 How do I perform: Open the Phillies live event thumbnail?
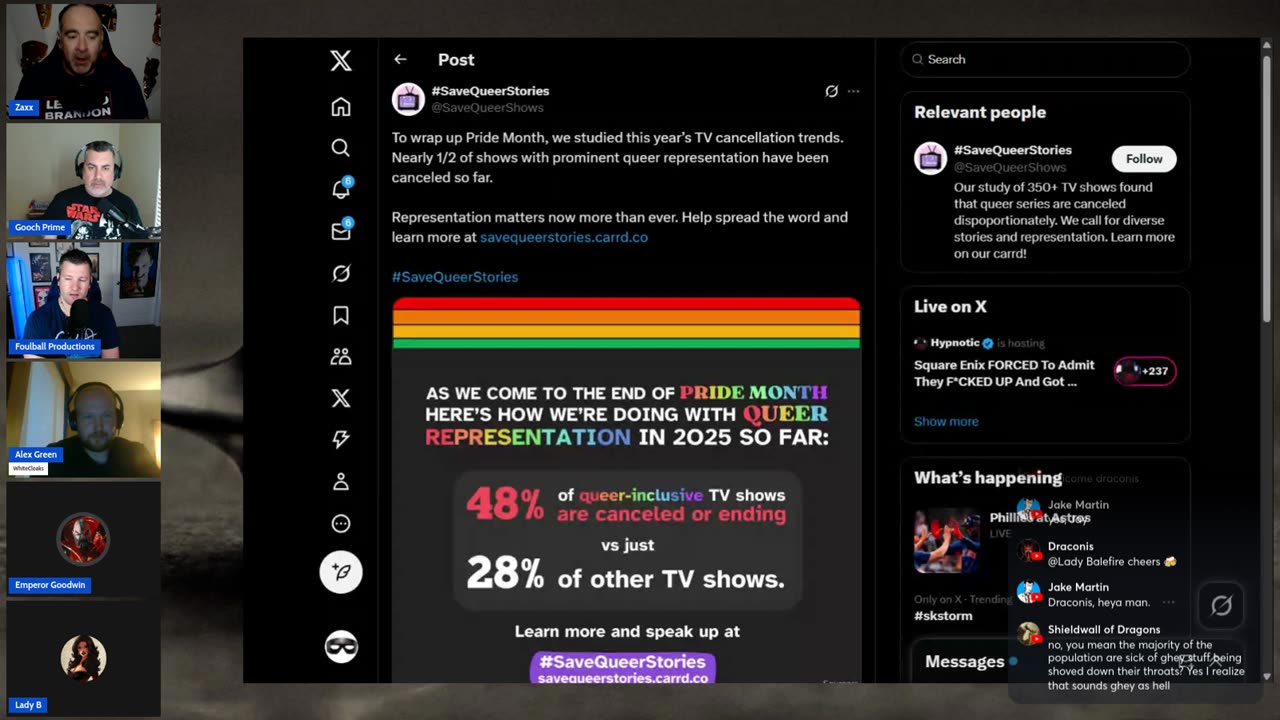tap(947, 540)
